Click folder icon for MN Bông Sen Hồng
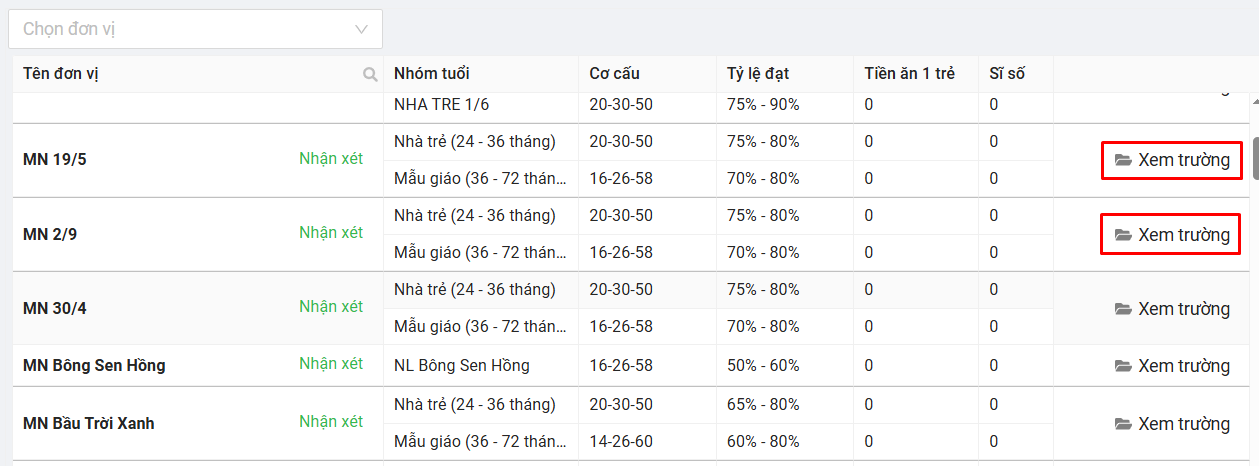 1123,366
